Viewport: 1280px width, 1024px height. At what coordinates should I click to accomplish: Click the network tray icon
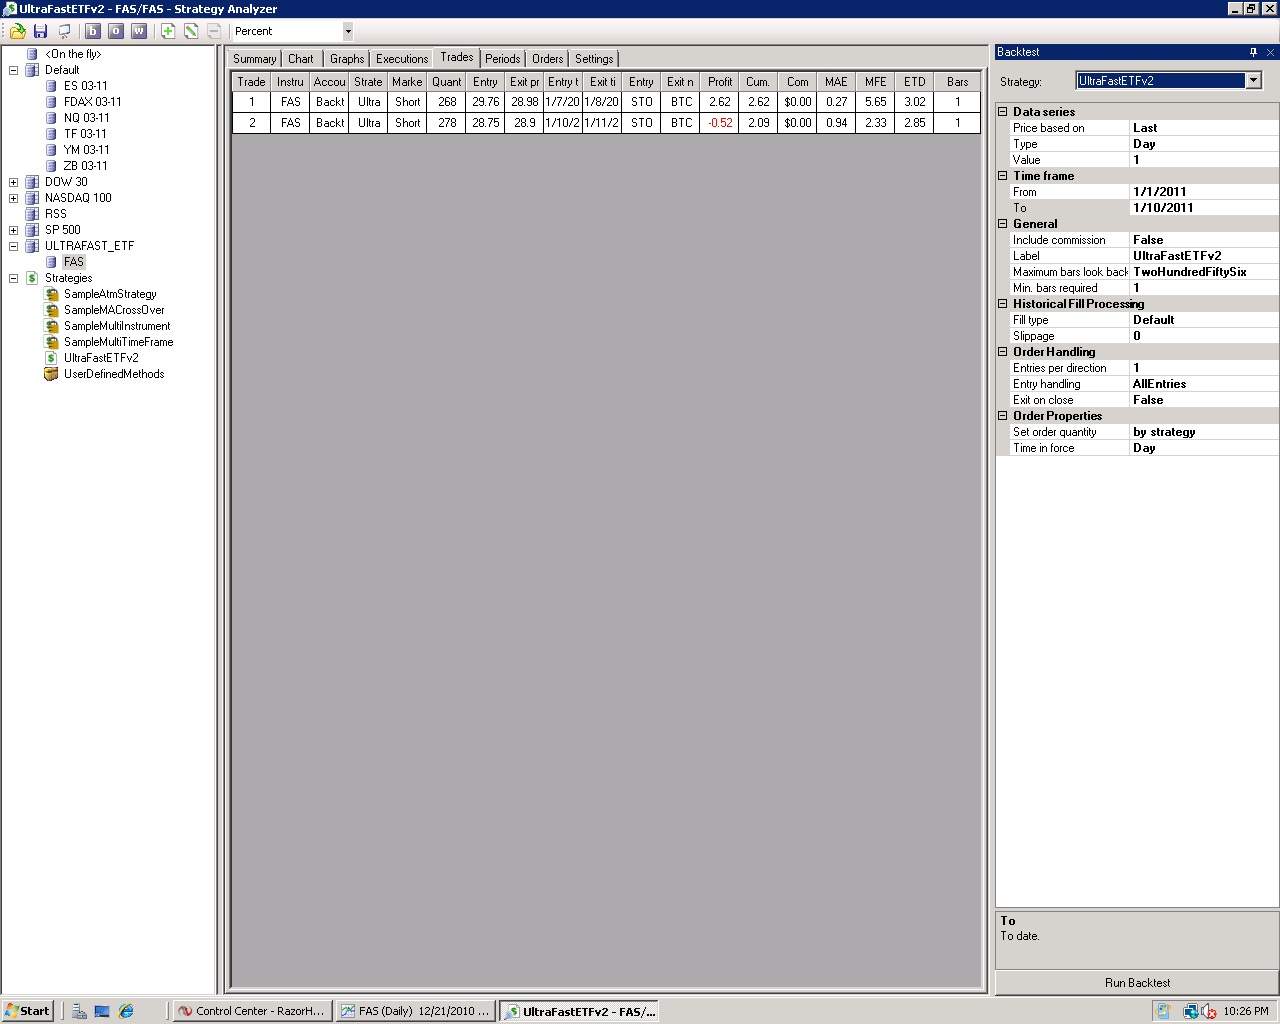(1191, 1011)
